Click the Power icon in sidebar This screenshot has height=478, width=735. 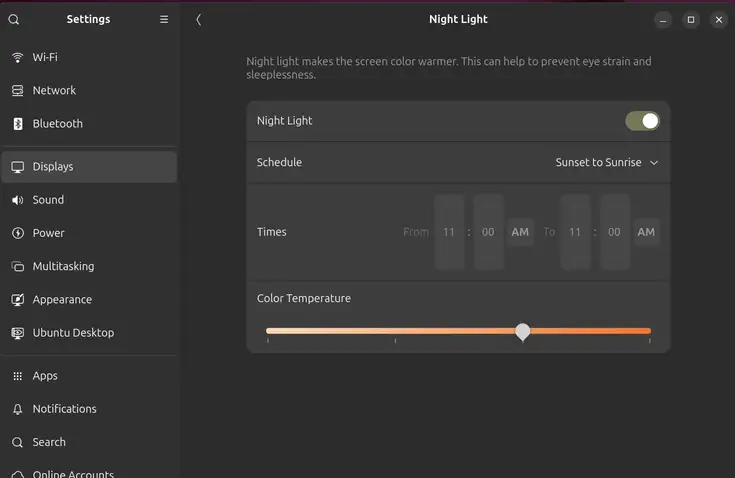click(18, 233)
